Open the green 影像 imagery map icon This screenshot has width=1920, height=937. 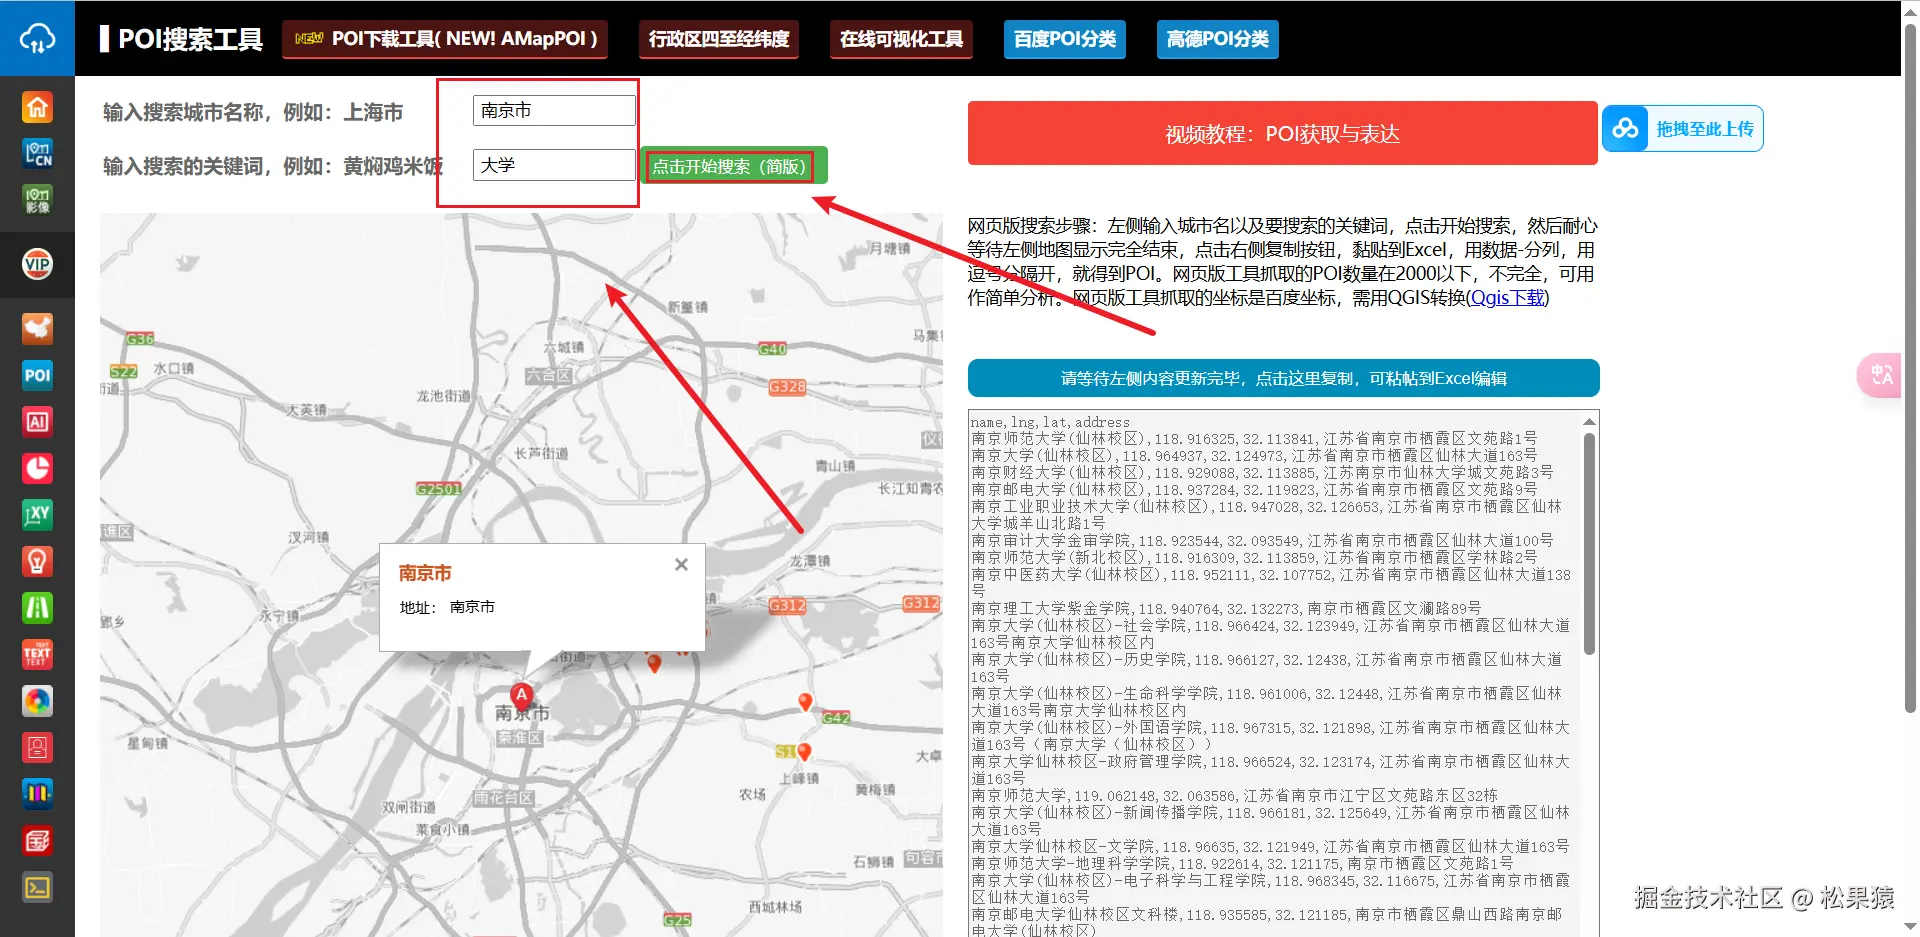(x=37, y=199)
